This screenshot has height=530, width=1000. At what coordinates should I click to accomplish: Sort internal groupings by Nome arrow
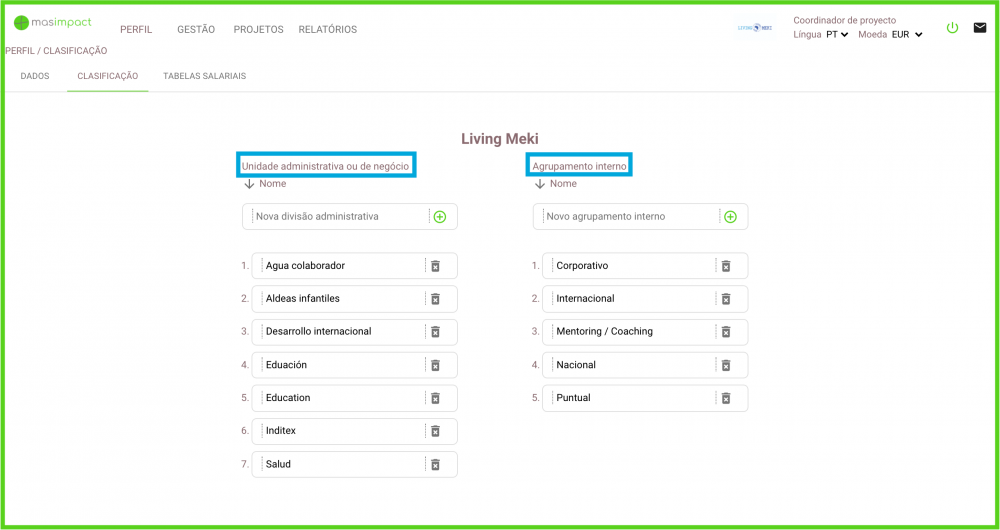[540, 184]
